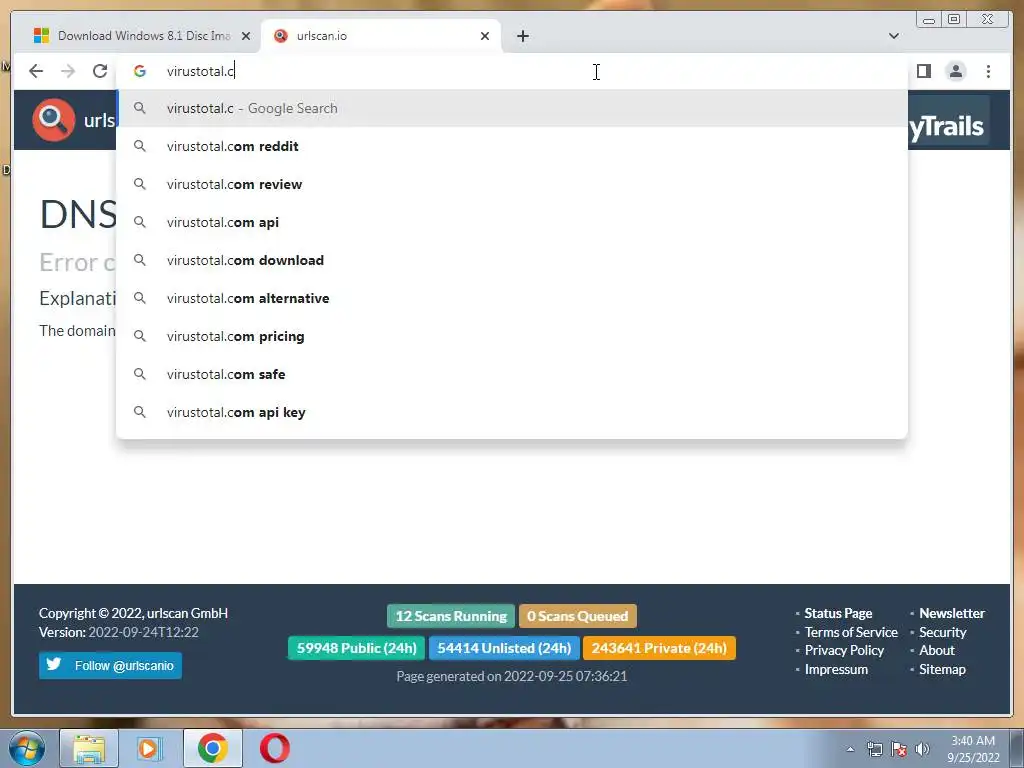Click the 243641 Private (24h) badge
This screenshot has width=1024, height=768.
coord(659,648)
